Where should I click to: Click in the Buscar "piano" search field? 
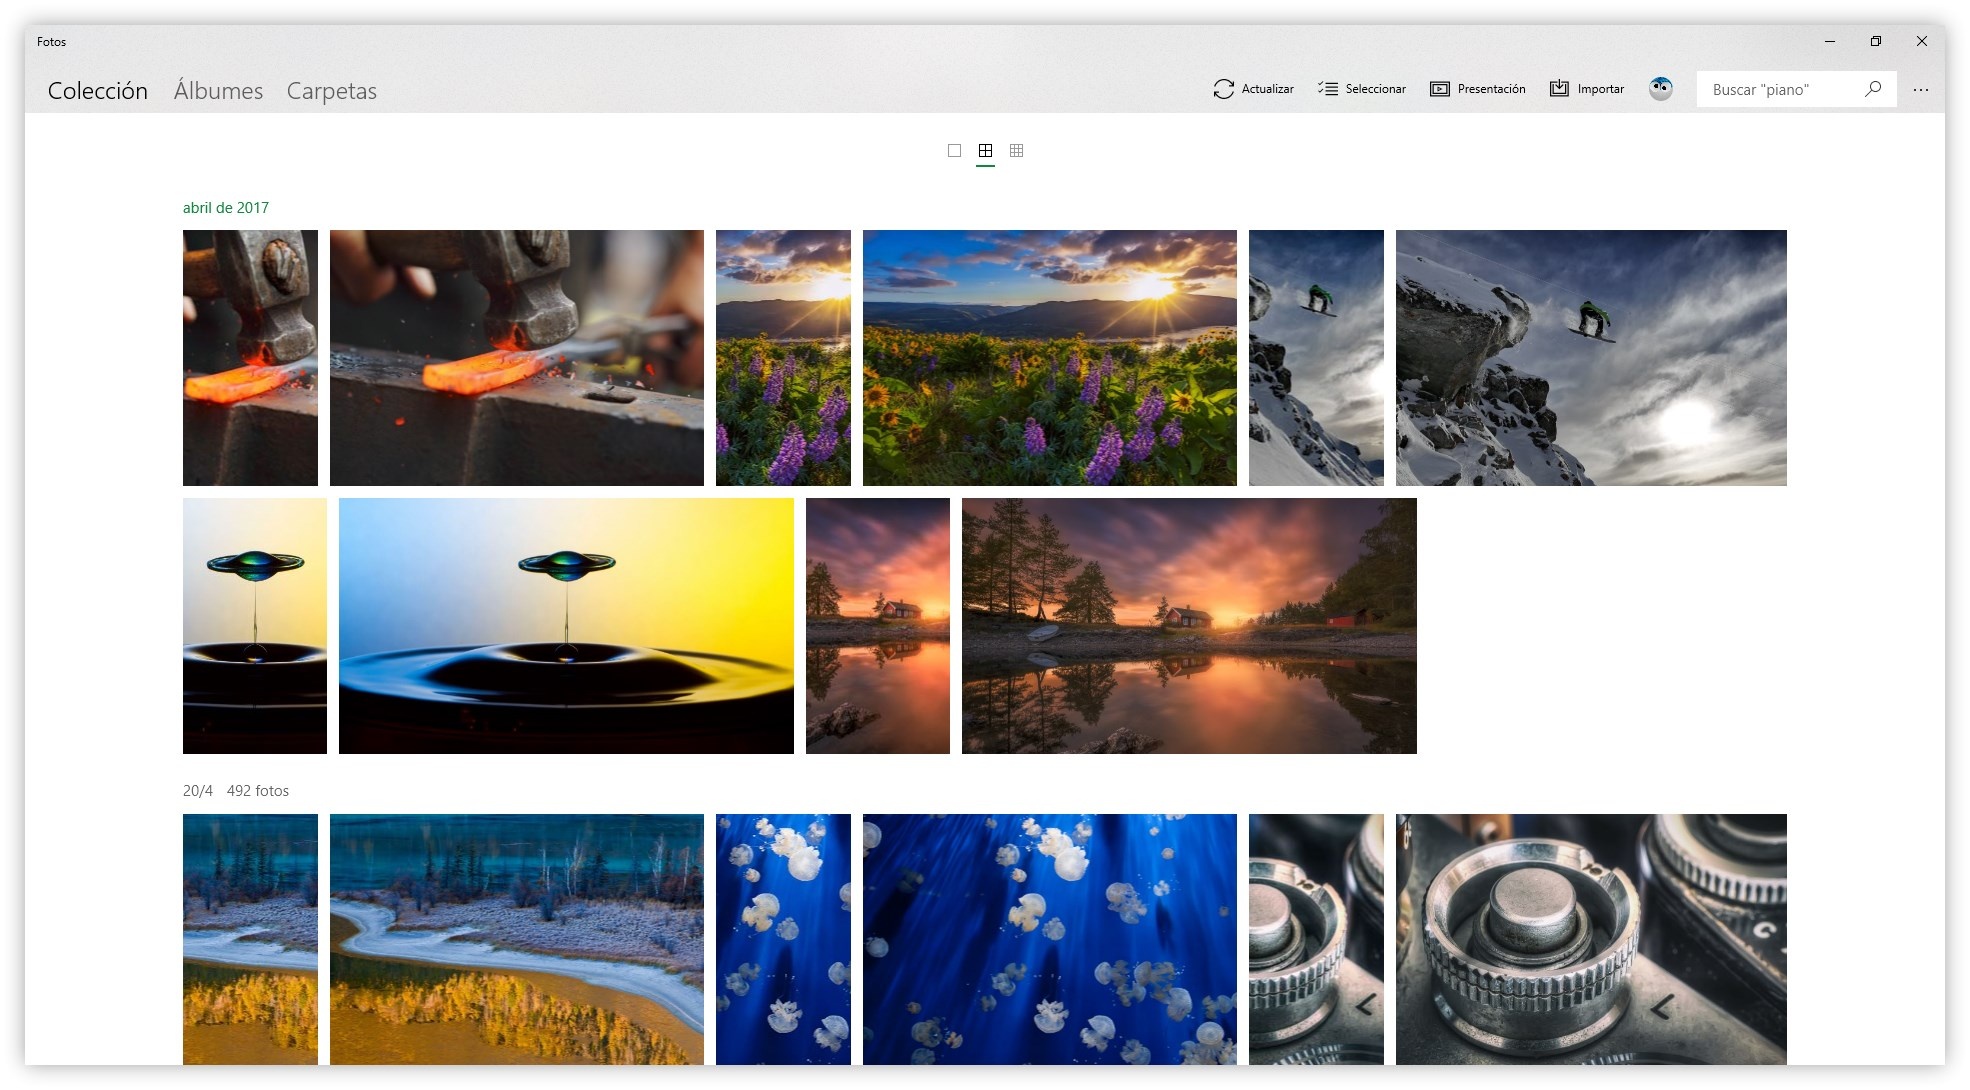click(1780, 90)
